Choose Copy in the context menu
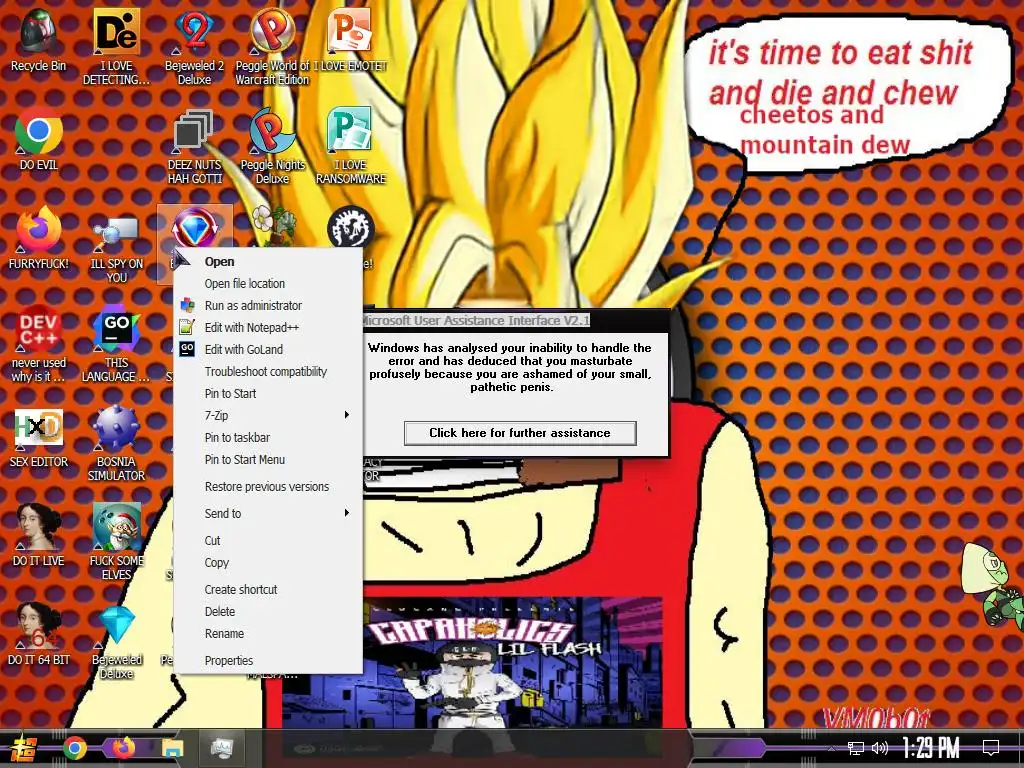1024x768 pixels. [268, 562]
